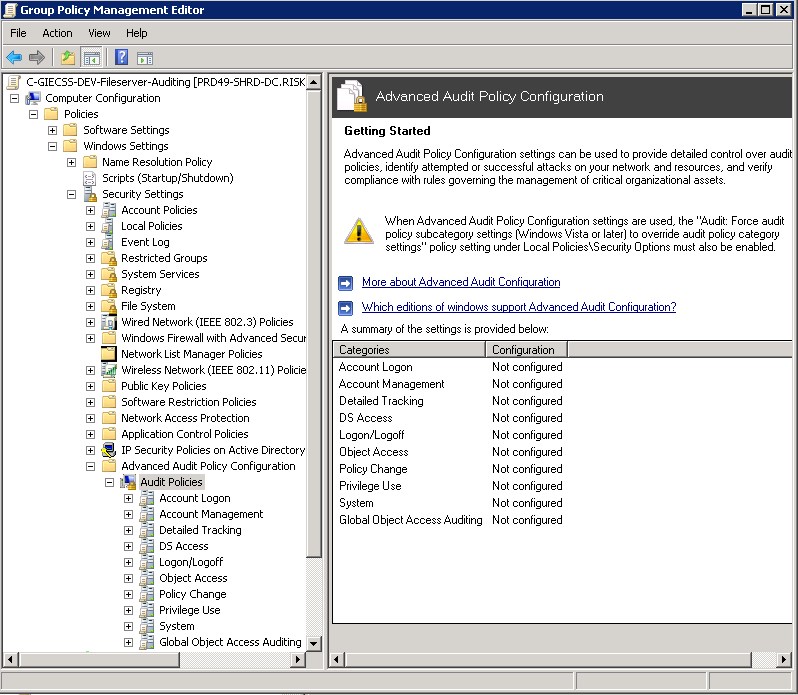This screenshot has height=695, width=798.
Task: Click the Wireless Network policies icon
Action: coord(109,370)
